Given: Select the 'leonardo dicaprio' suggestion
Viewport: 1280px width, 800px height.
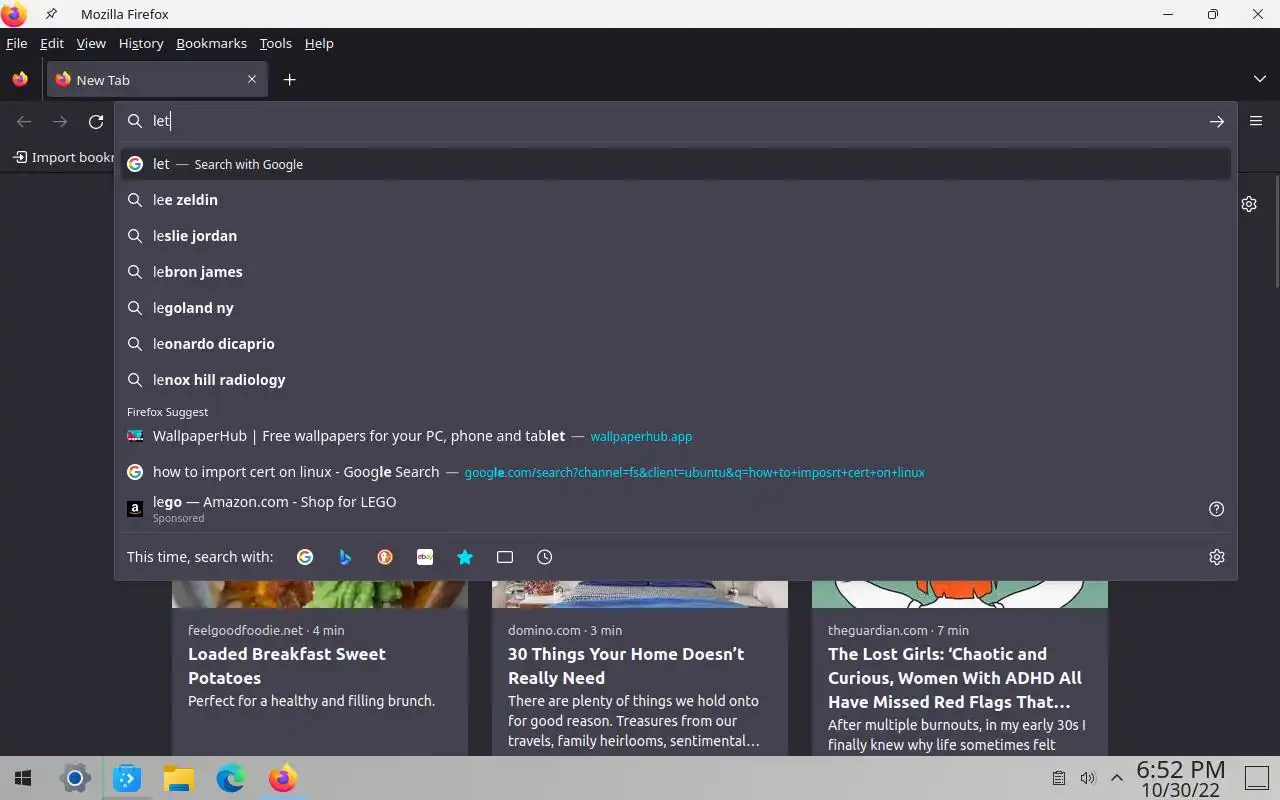Looking at the screenshot, I should 675,344.
